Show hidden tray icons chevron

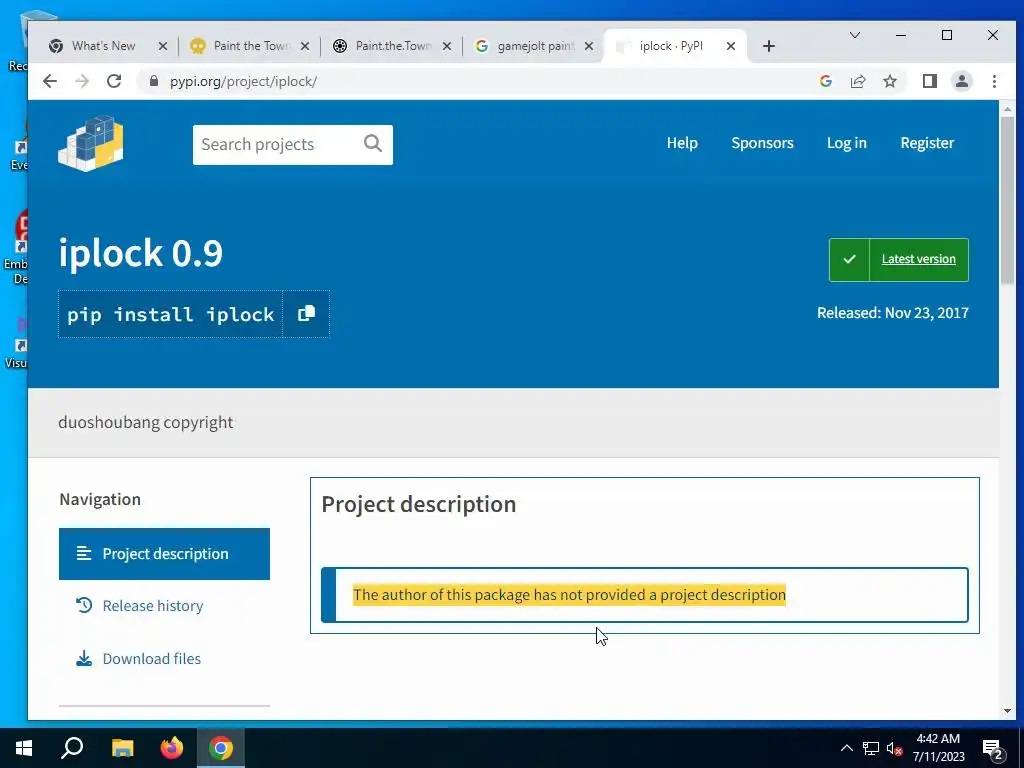[x=846, y=748]
